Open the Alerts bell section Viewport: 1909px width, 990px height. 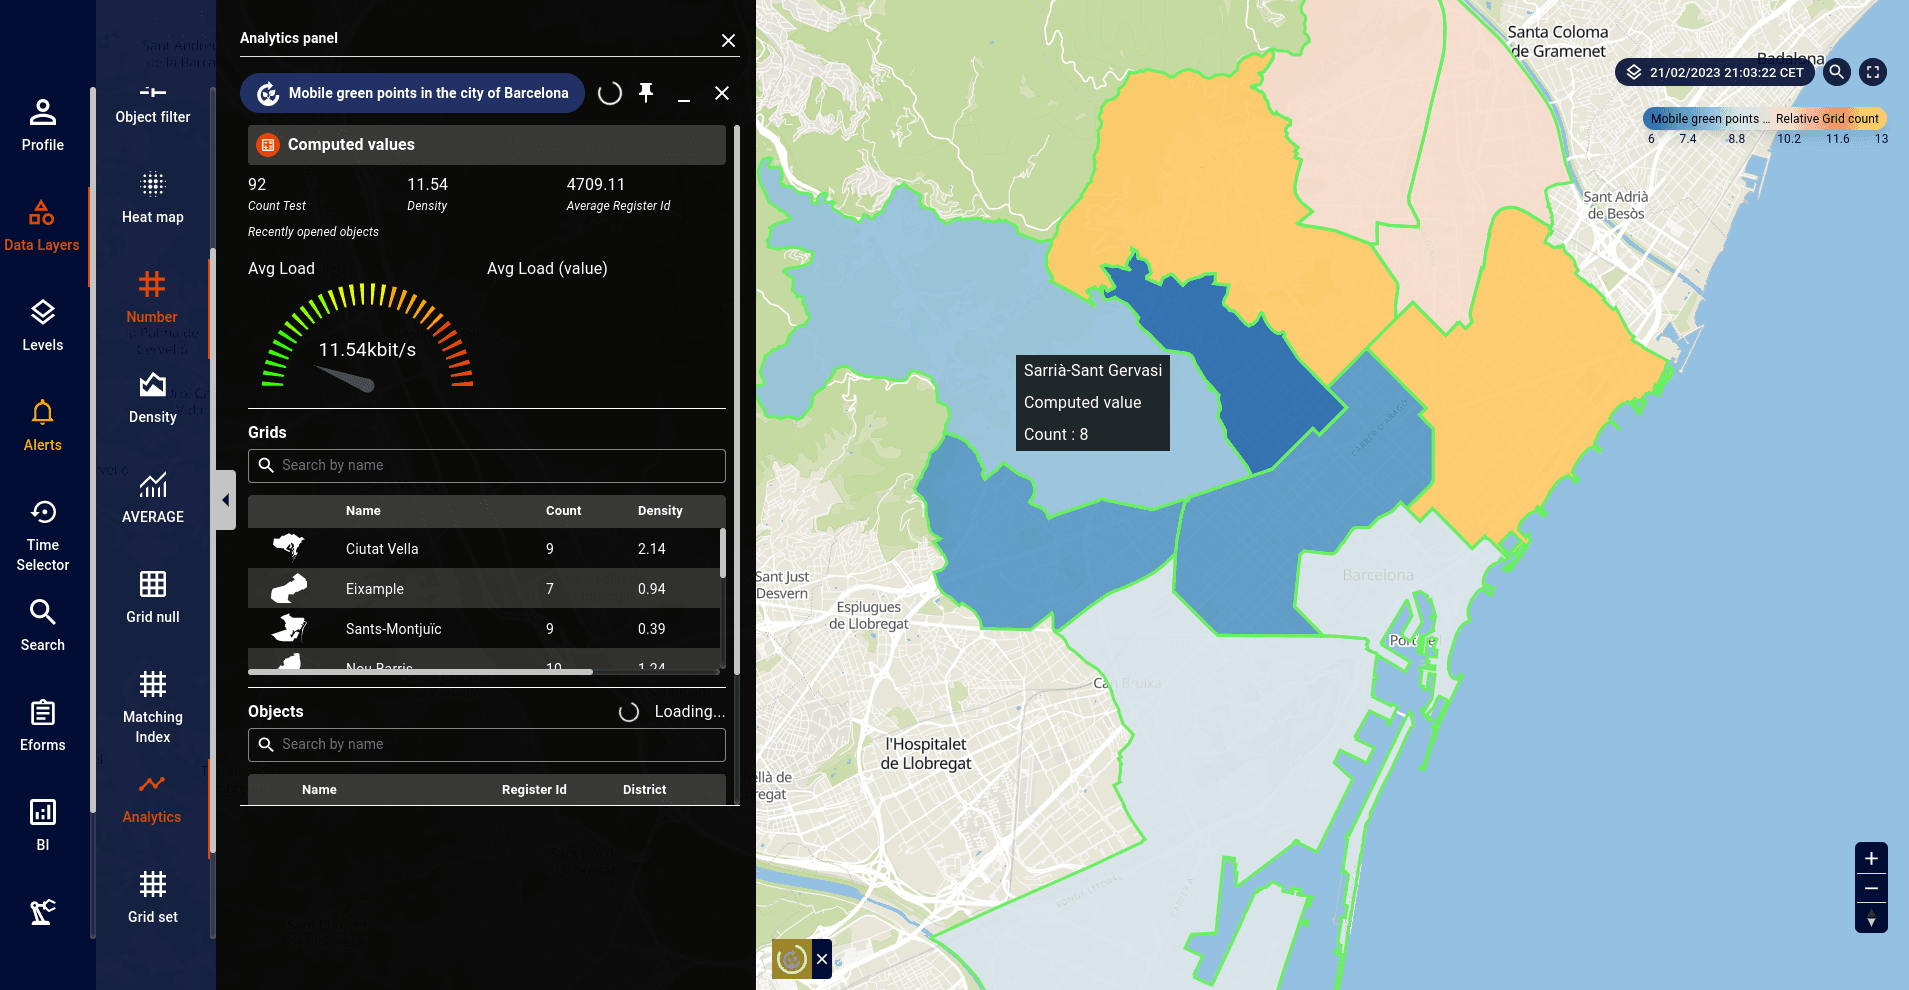(x=43, y=425)
